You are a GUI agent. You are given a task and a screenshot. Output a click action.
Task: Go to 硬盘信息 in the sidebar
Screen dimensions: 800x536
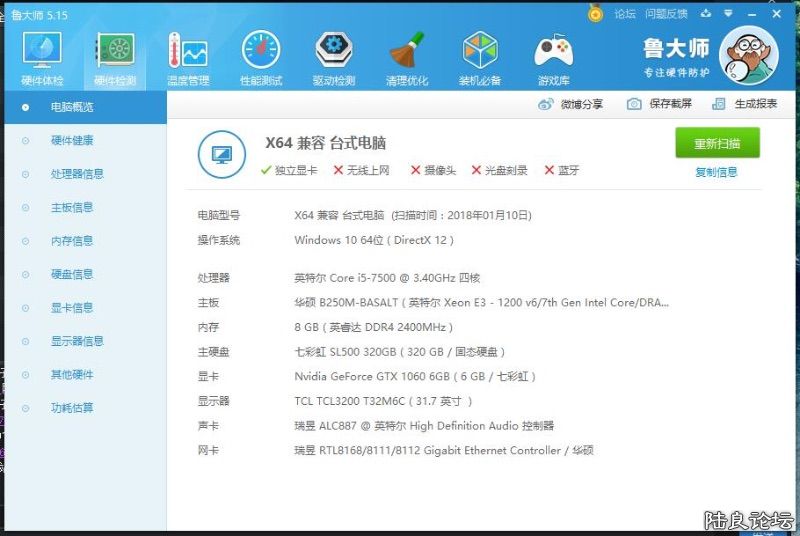pyautogui.click(x=72, y=274)
